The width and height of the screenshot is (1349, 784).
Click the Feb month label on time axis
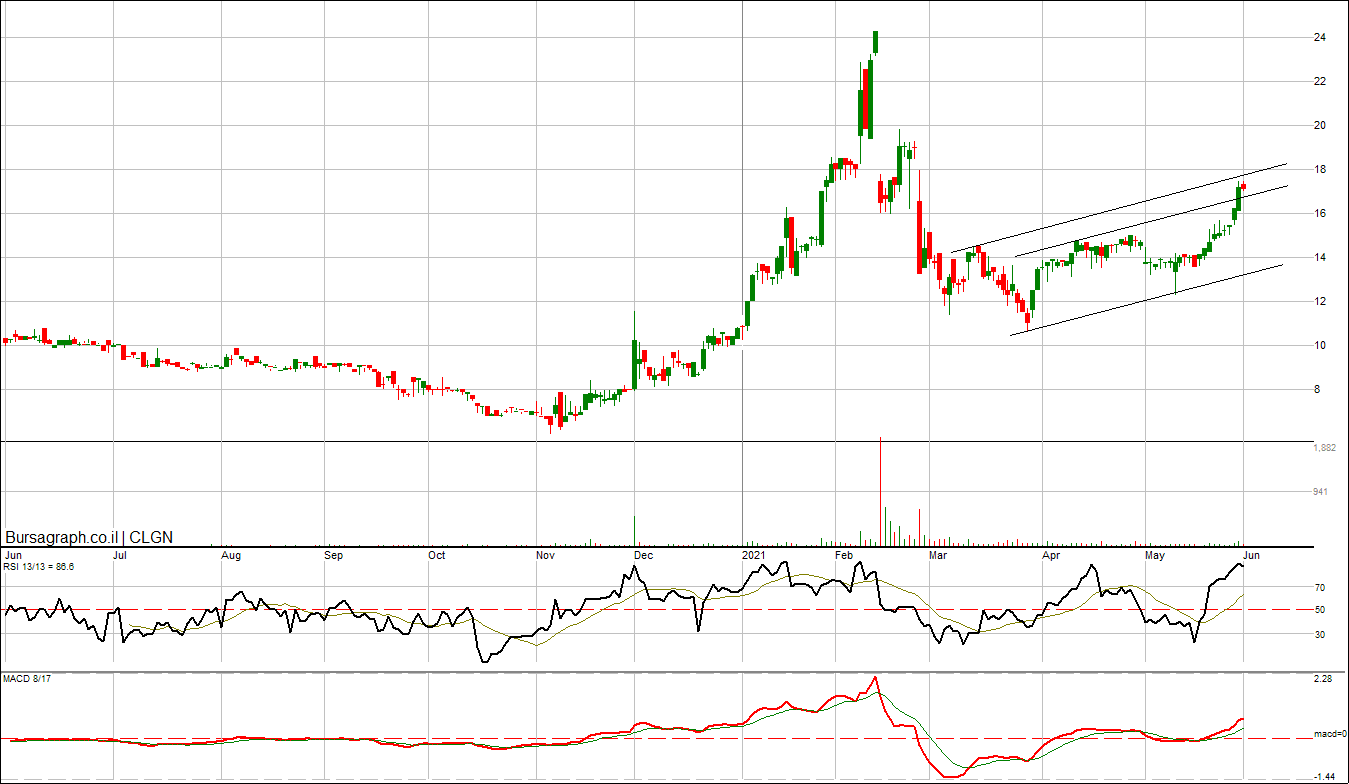[x=843, y=554]
